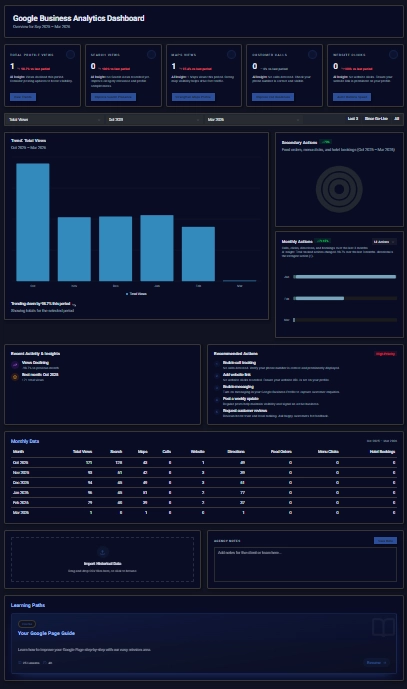
Task: Click the middle progress bar in Monthly Actions
Action: pos(345,298)
